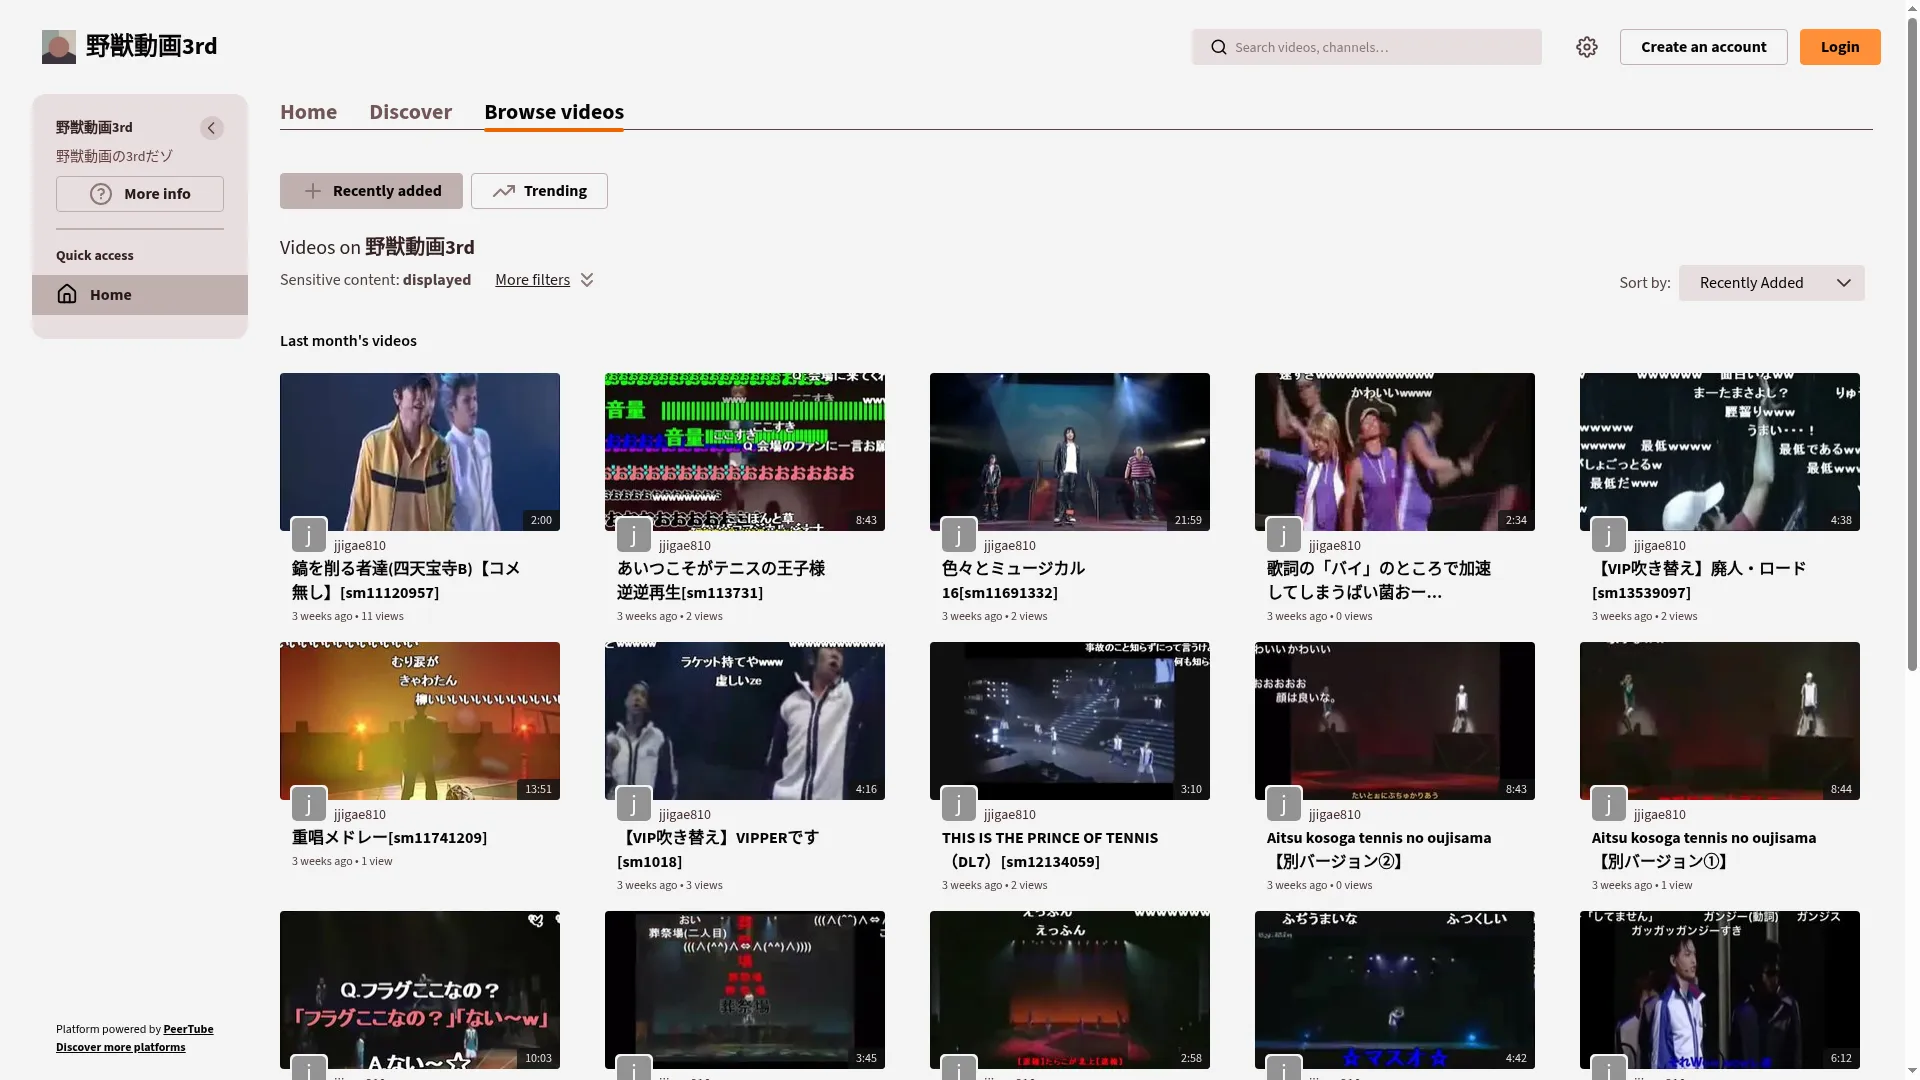This screenshot has height=1080, width=1920.
Task: Open channel avatar under the 2:34 video
Action: [x=1284, y=534]
